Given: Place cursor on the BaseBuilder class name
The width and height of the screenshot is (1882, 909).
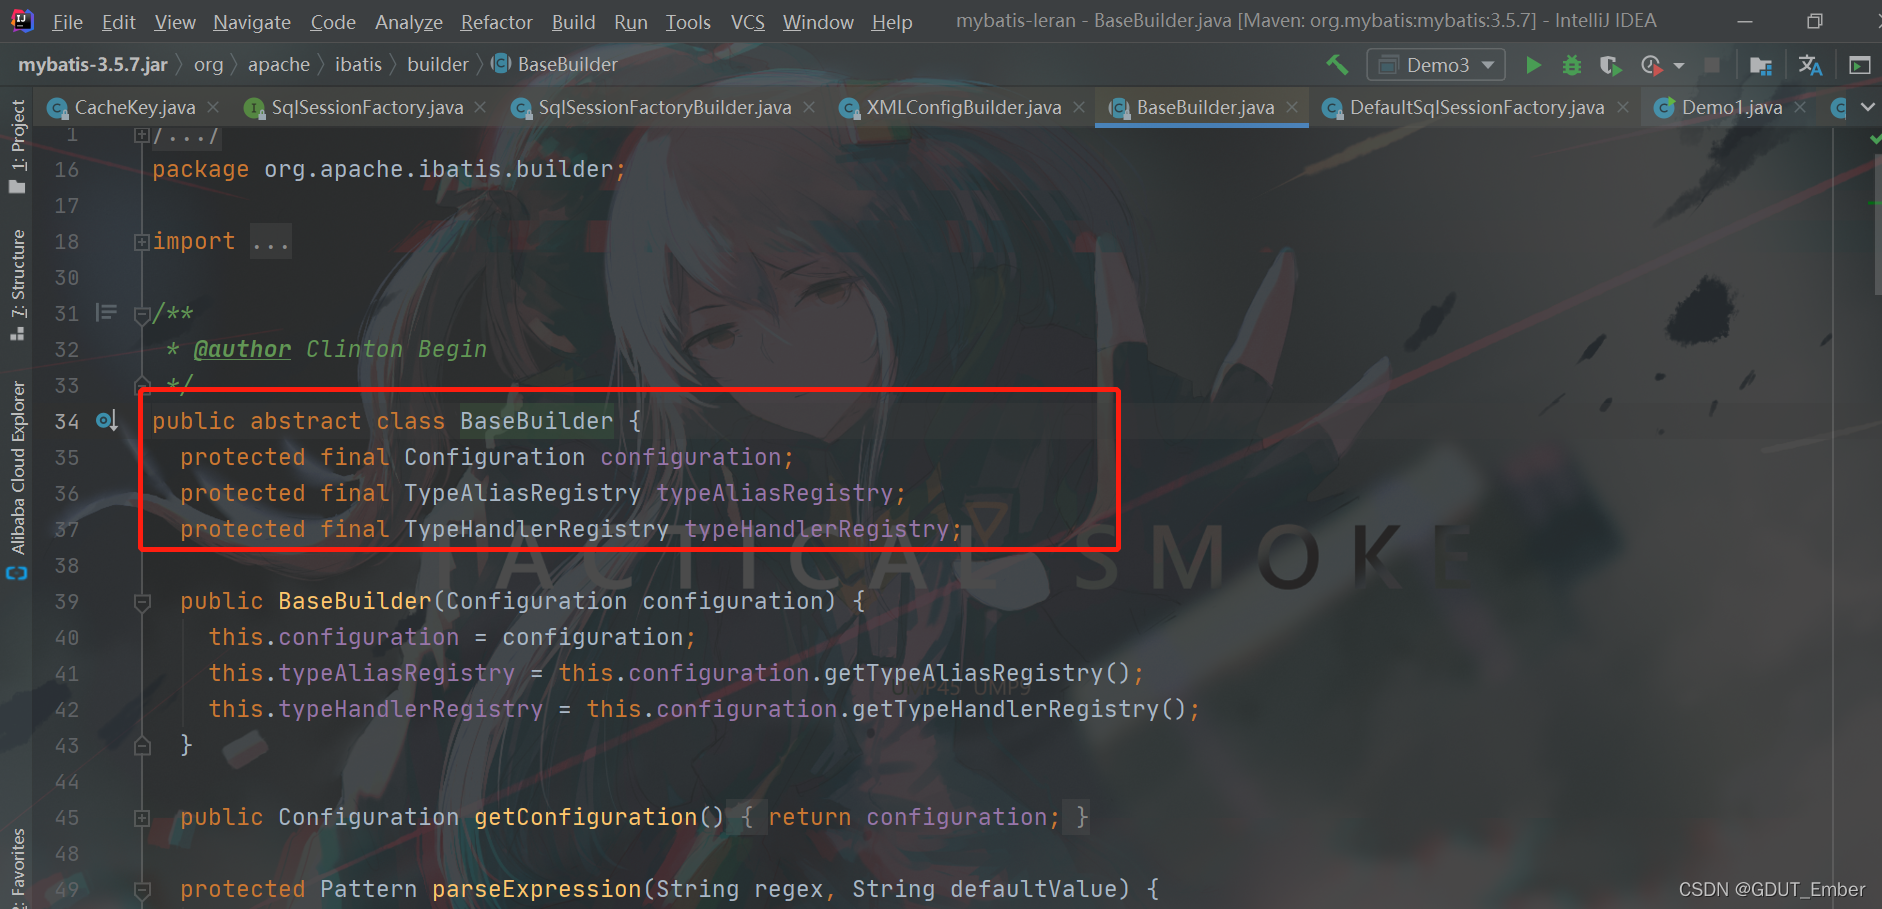Looking at the screenshot, I should [x=536, y=421].
